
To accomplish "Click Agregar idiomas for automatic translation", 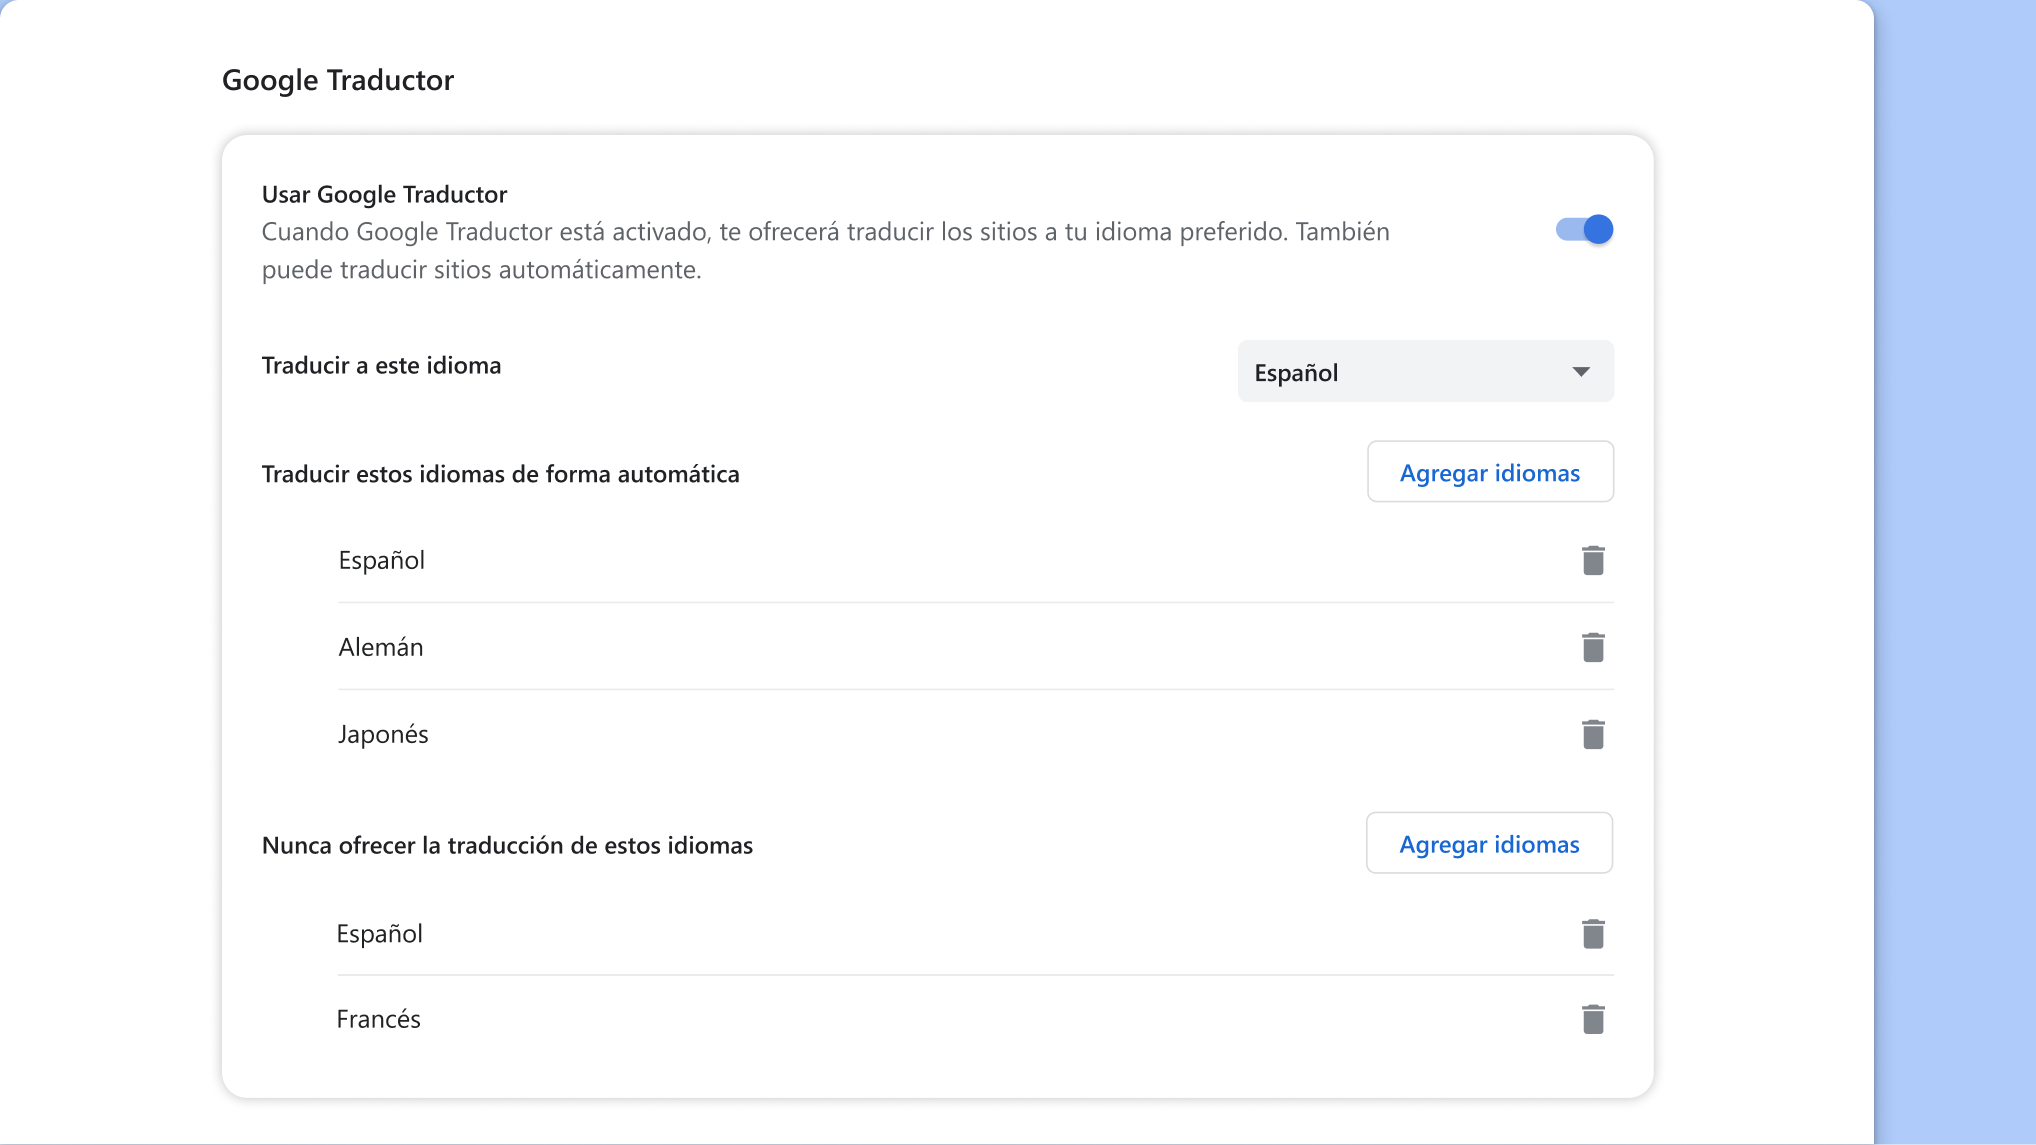I will click(x=1490, y=471).
